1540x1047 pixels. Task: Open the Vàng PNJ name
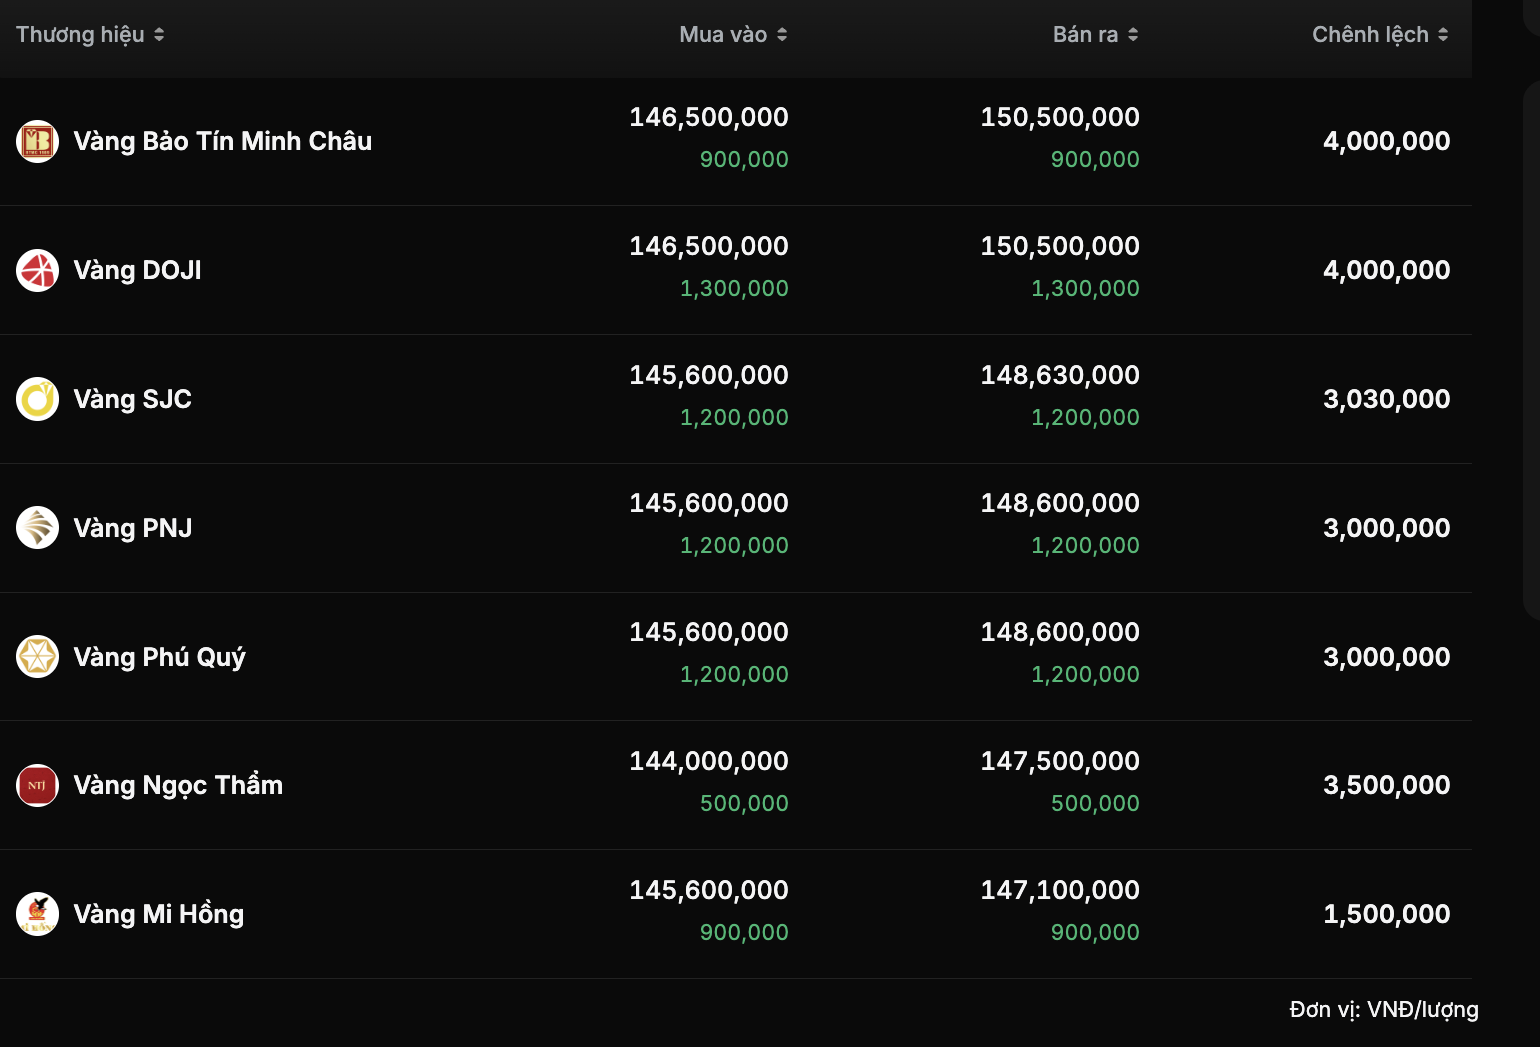pyautogui.click(x=133, y=528)
